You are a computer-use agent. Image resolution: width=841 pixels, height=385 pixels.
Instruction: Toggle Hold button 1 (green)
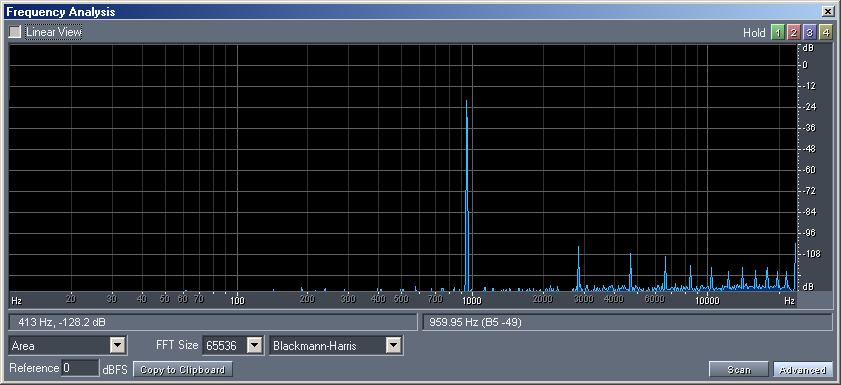(777, 33)
